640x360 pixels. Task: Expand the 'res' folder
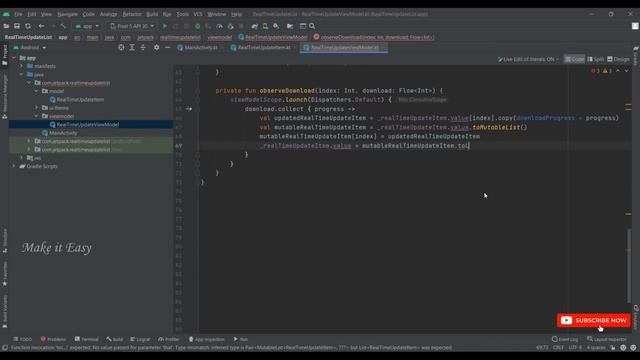click(22, 158)
